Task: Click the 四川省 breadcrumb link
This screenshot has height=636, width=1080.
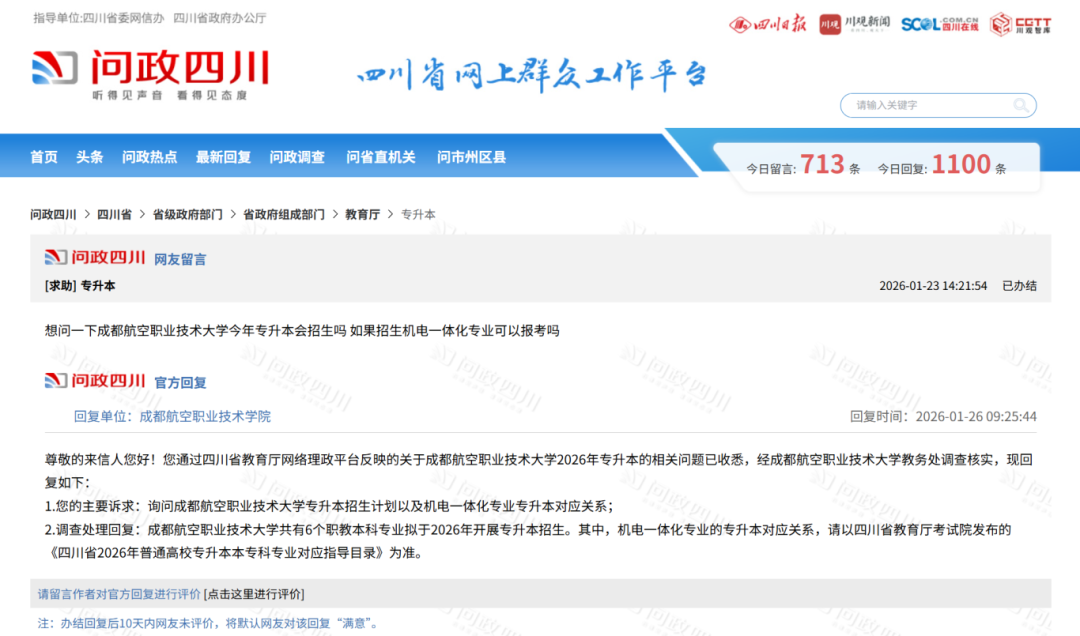Action: tap(114, 214)
